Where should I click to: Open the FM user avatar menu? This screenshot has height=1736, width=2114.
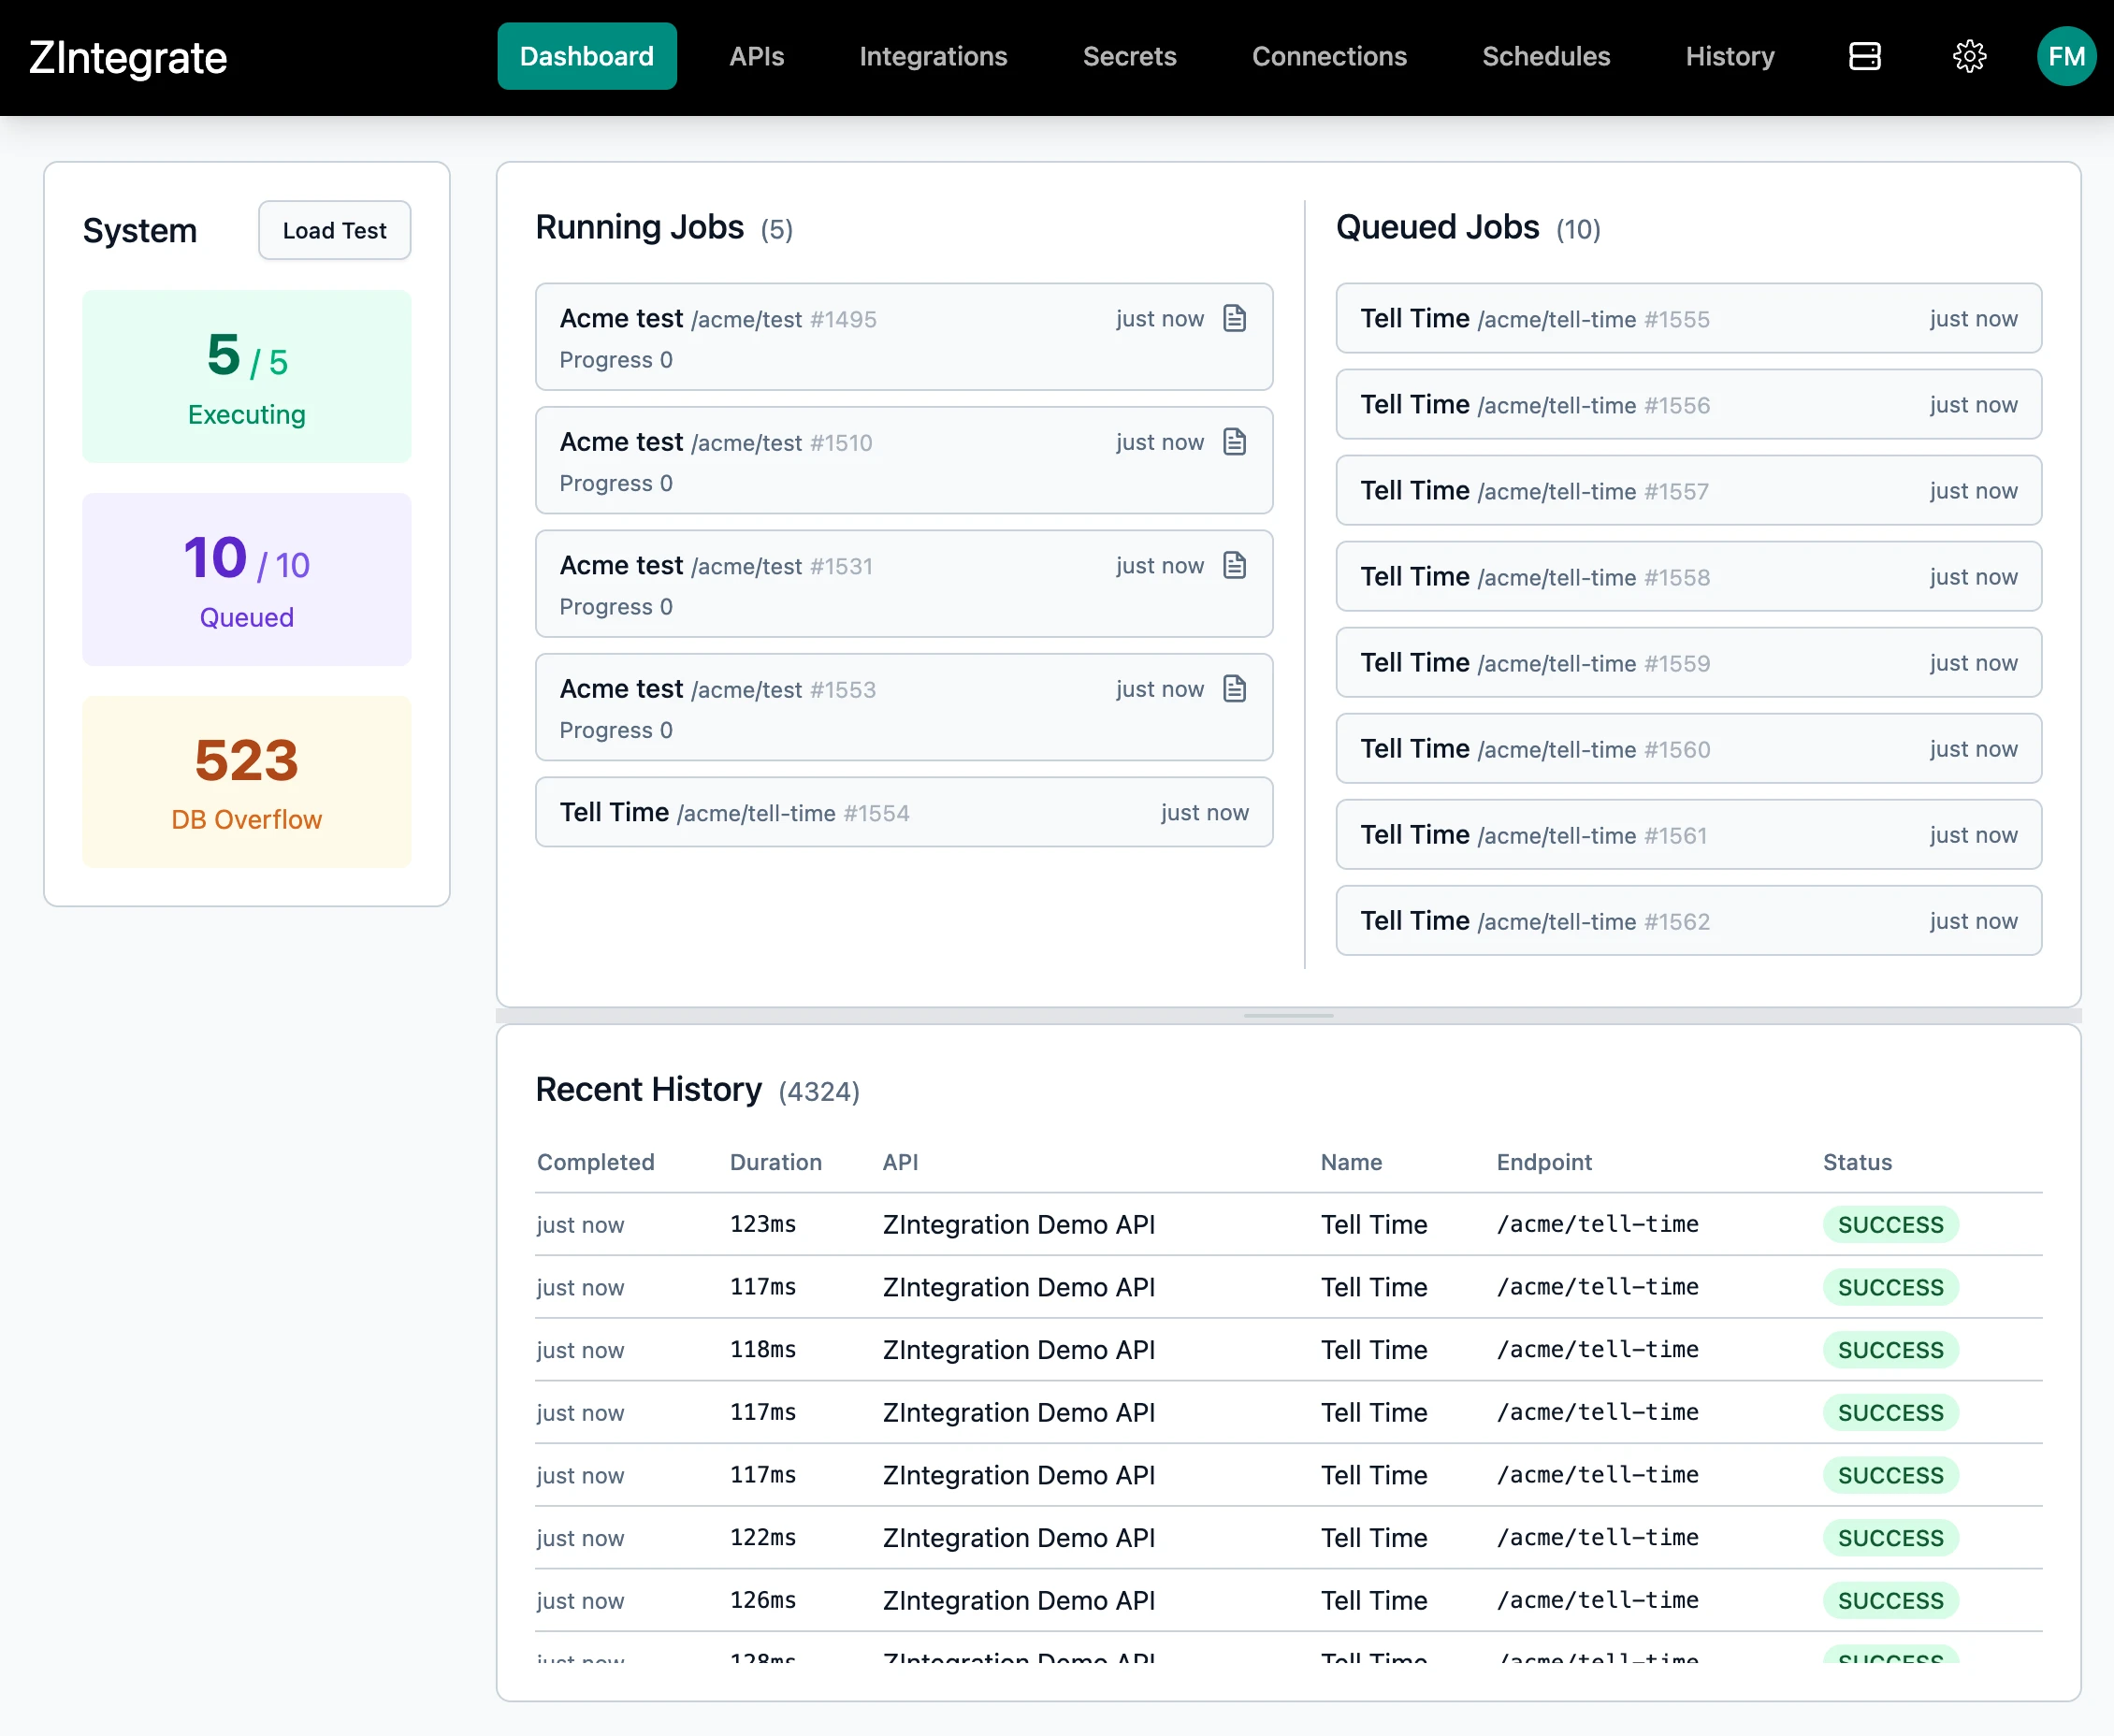point(2066,56)
